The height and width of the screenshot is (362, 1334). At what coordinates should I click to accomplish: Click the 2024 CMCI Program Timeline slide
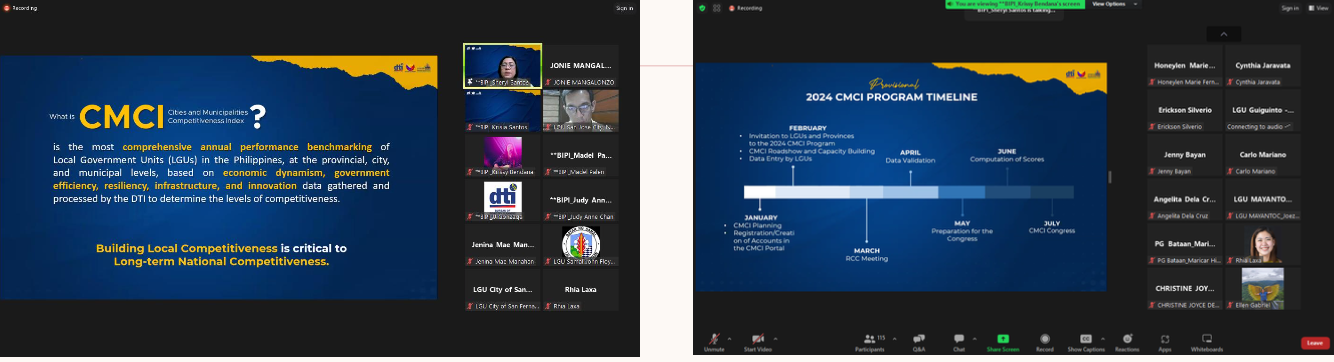[x=900, y=178]
